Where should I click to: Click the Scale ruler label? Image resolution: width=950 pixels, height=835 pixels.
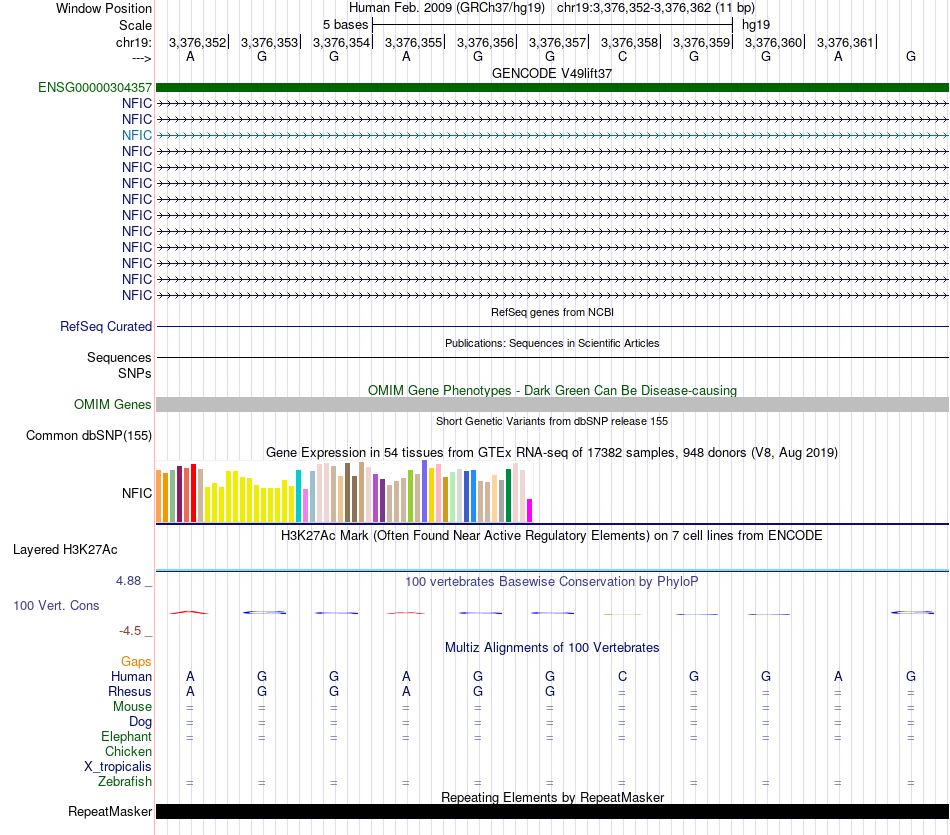[135, 25]
